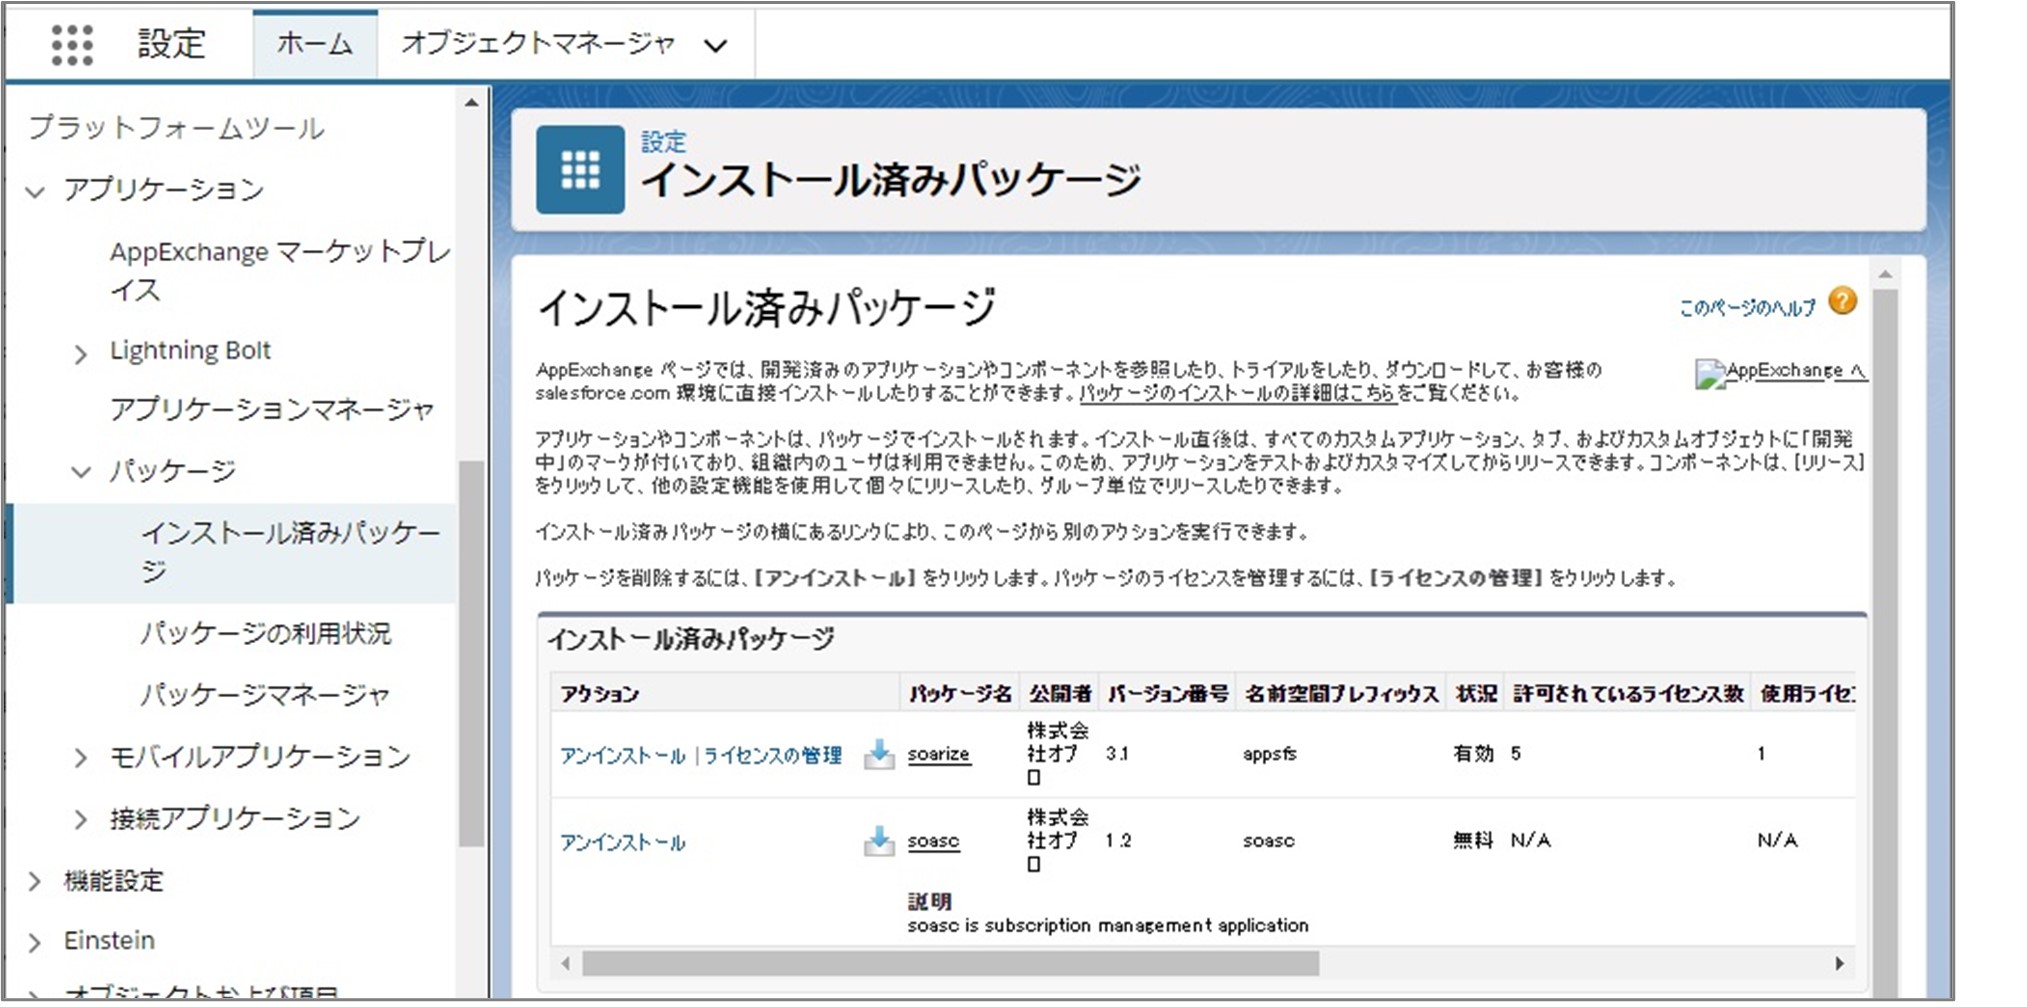Open AppExchange マーケットプレイス in sidebar
The width and height of the screenshot is (2027, 1007).
280,270
